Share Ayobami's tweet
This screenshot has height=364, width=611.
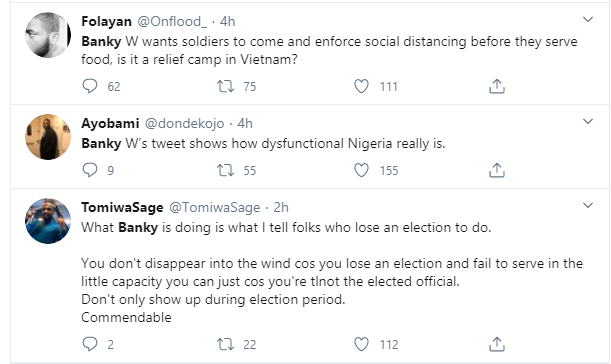[497, 170]
